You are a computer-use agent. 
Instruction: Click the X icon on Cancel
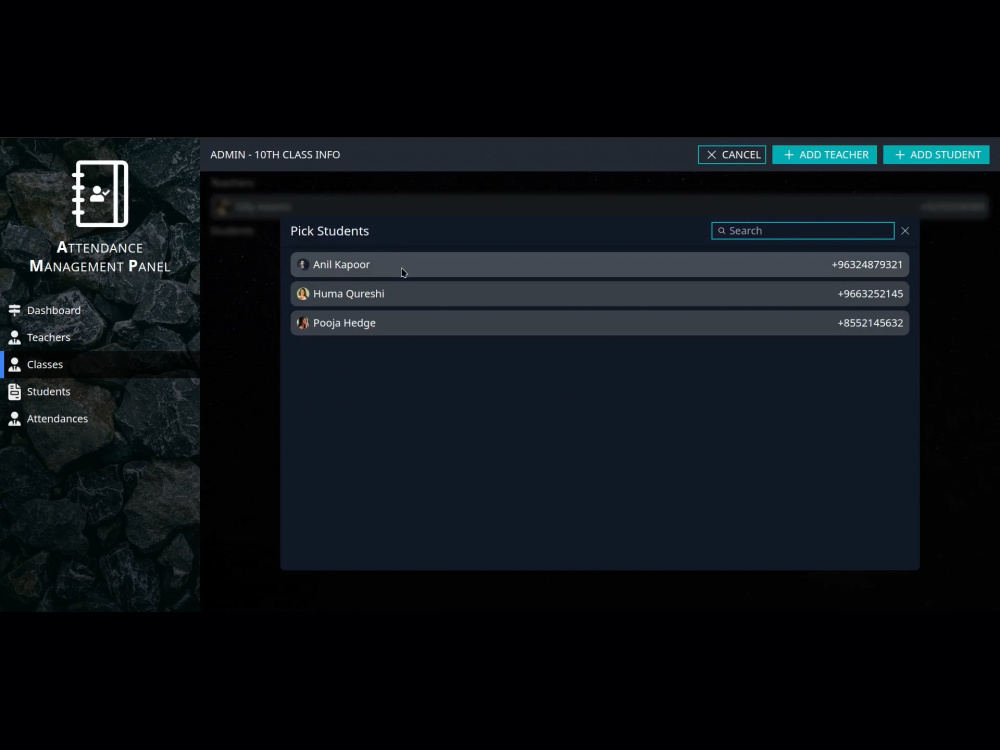point(712,155)
